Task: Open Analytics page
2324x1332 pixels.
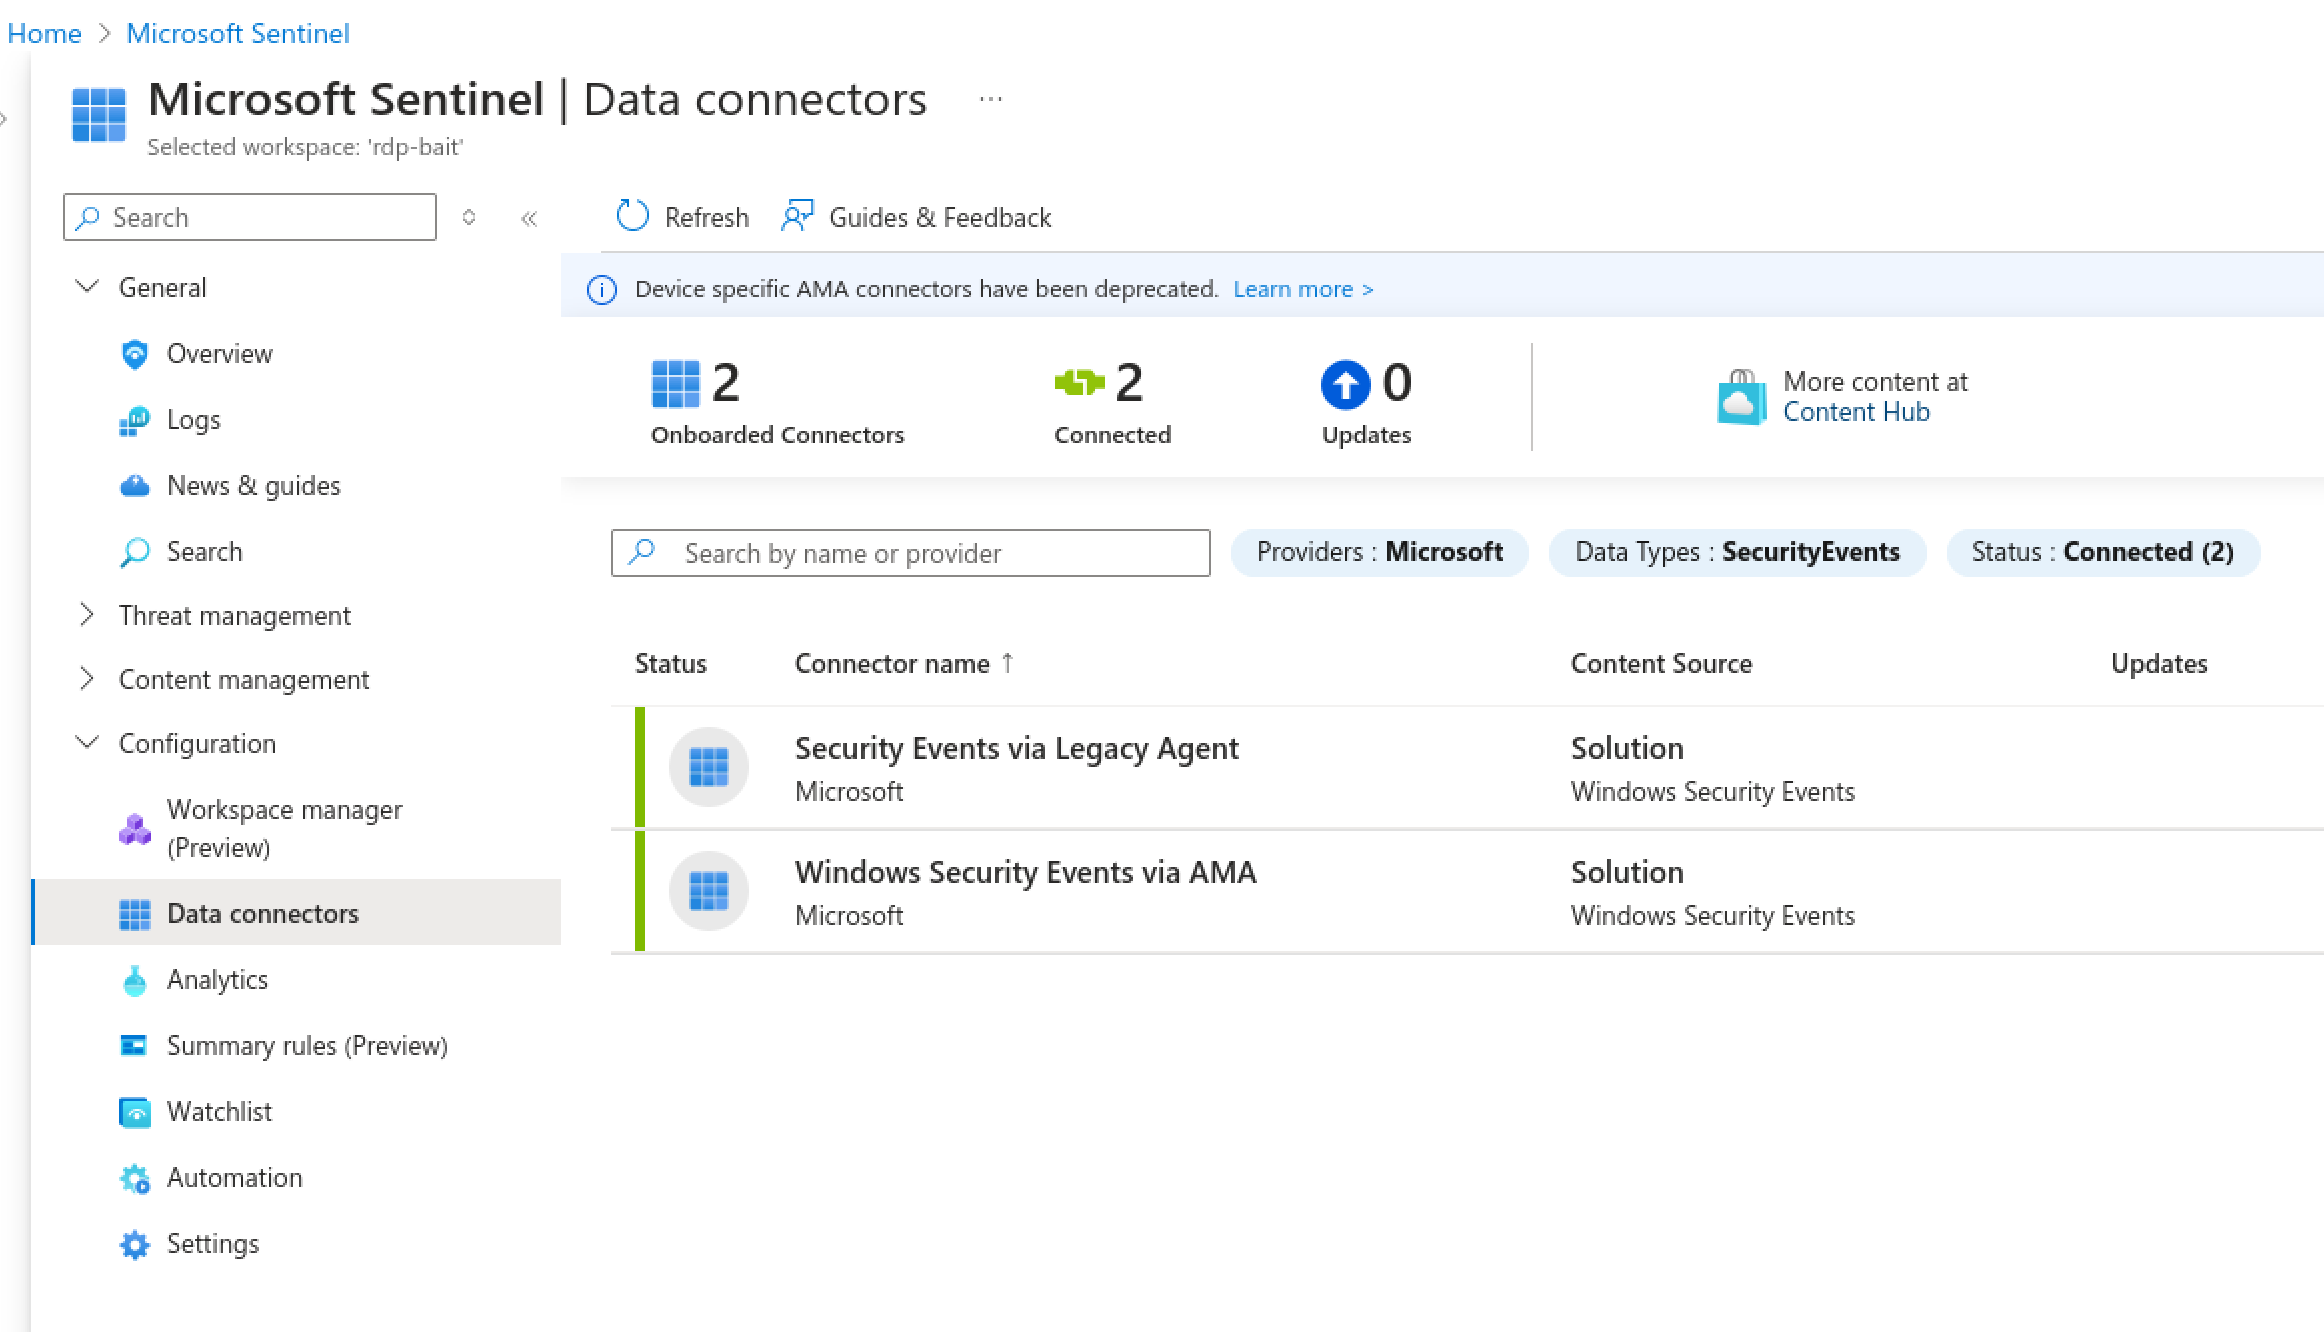Action: click(217, 980)
